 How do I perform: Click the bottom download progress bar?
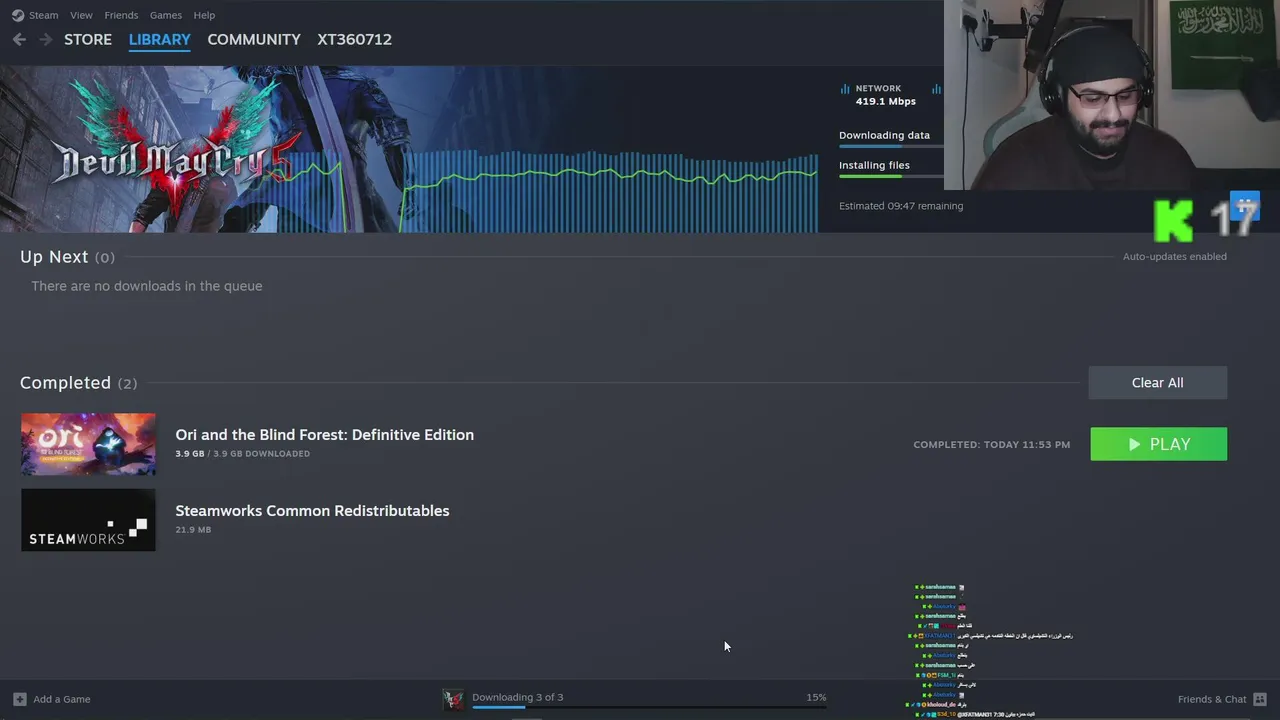click(649, 708)
